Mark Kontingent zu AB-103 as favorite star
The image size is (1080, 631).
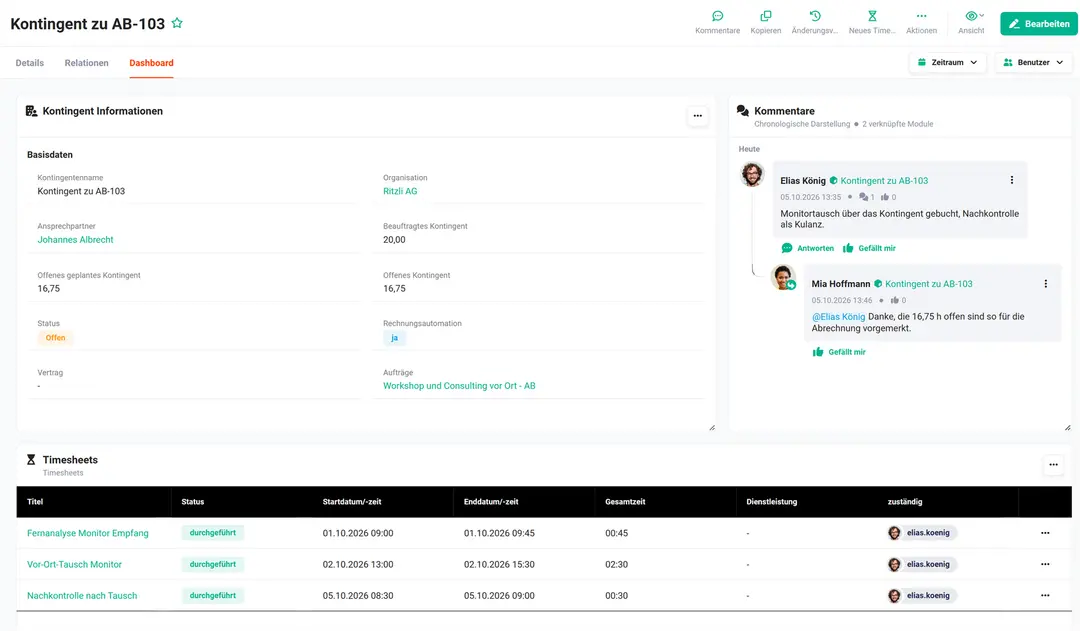pos(177,23)
